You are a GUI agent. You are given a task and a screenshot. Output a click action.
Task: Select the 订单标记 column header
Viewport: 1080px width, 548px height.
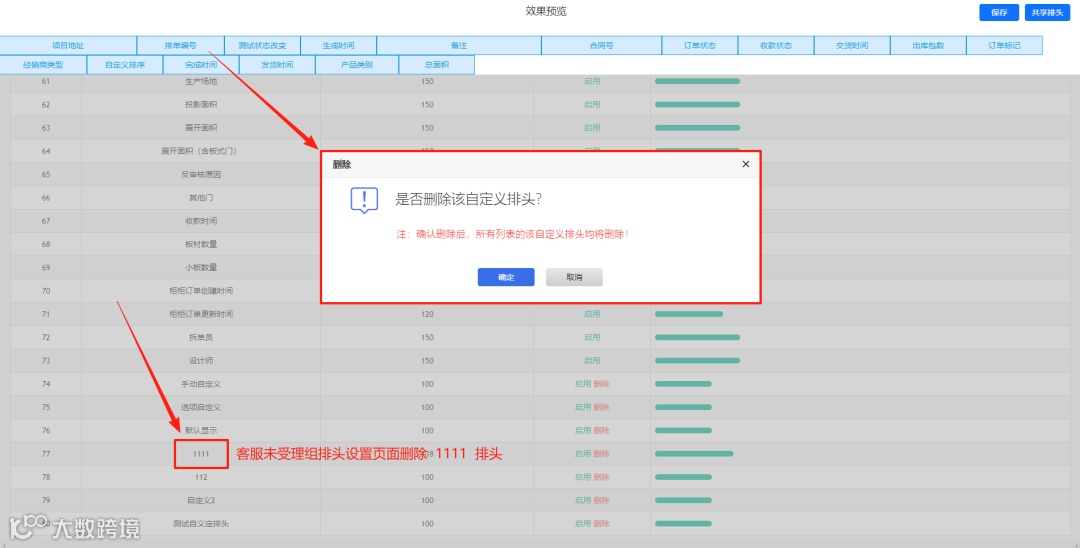click(x=1004, y=45)
